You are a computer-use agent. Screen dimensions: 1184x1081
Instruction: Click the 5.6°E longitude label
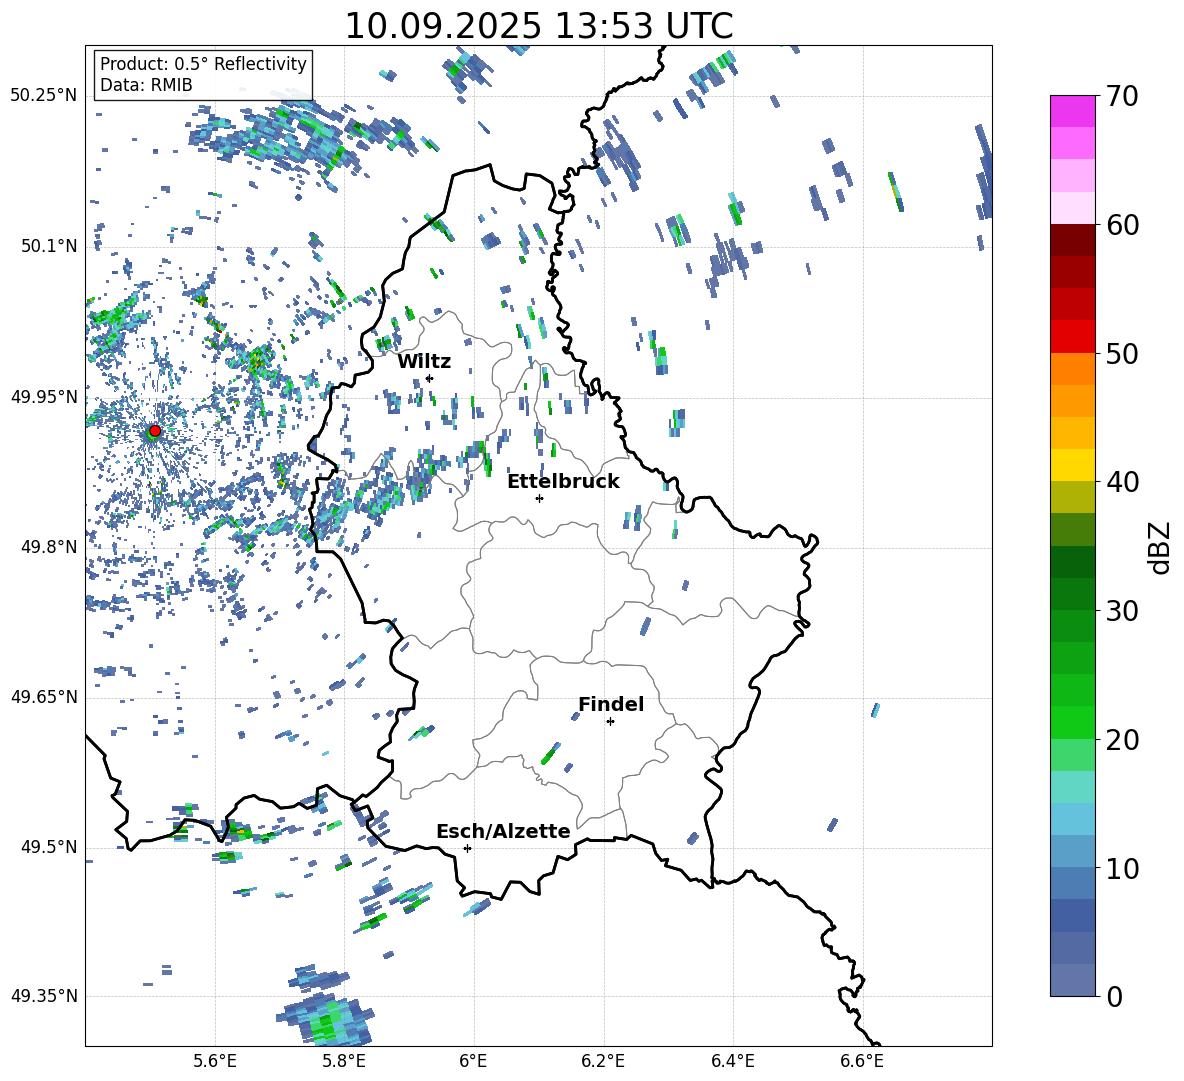coord(215,1061)
